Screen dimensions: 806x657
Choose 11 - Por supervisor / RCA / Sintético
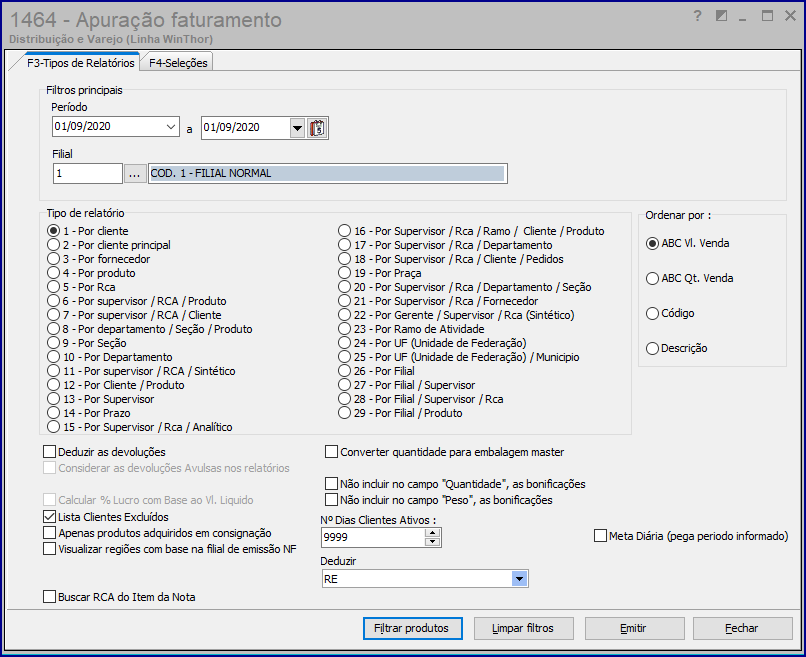(141, 371)
